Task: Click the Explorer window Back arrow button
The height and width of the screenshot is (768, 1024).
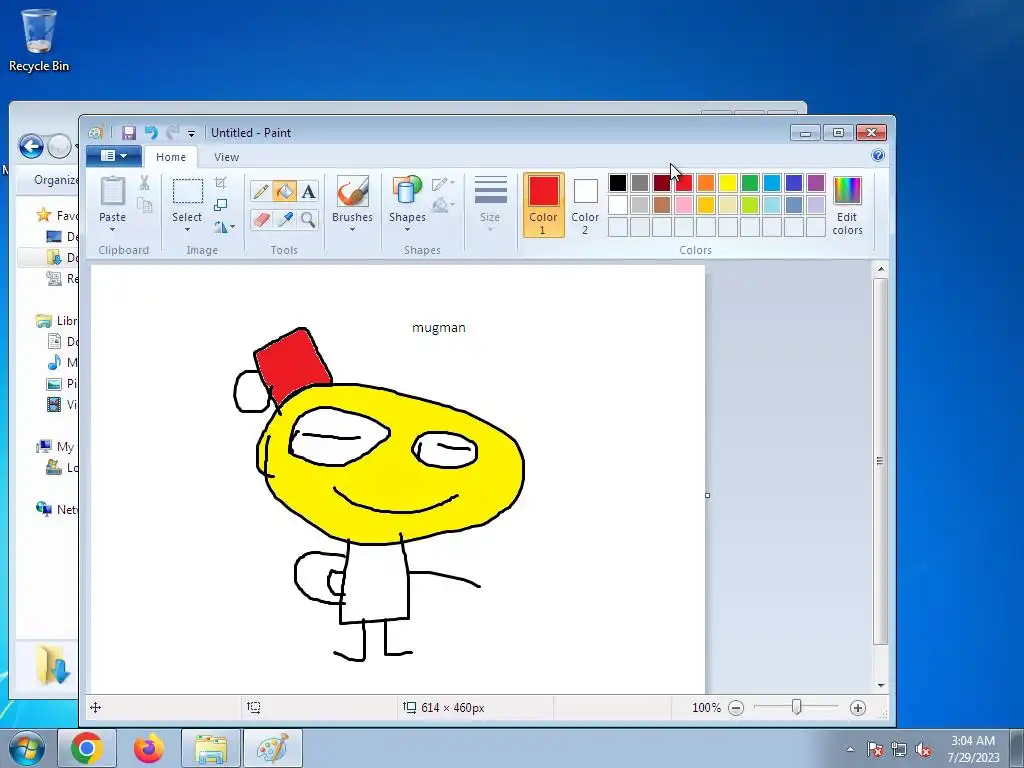Action: point(31,146)
